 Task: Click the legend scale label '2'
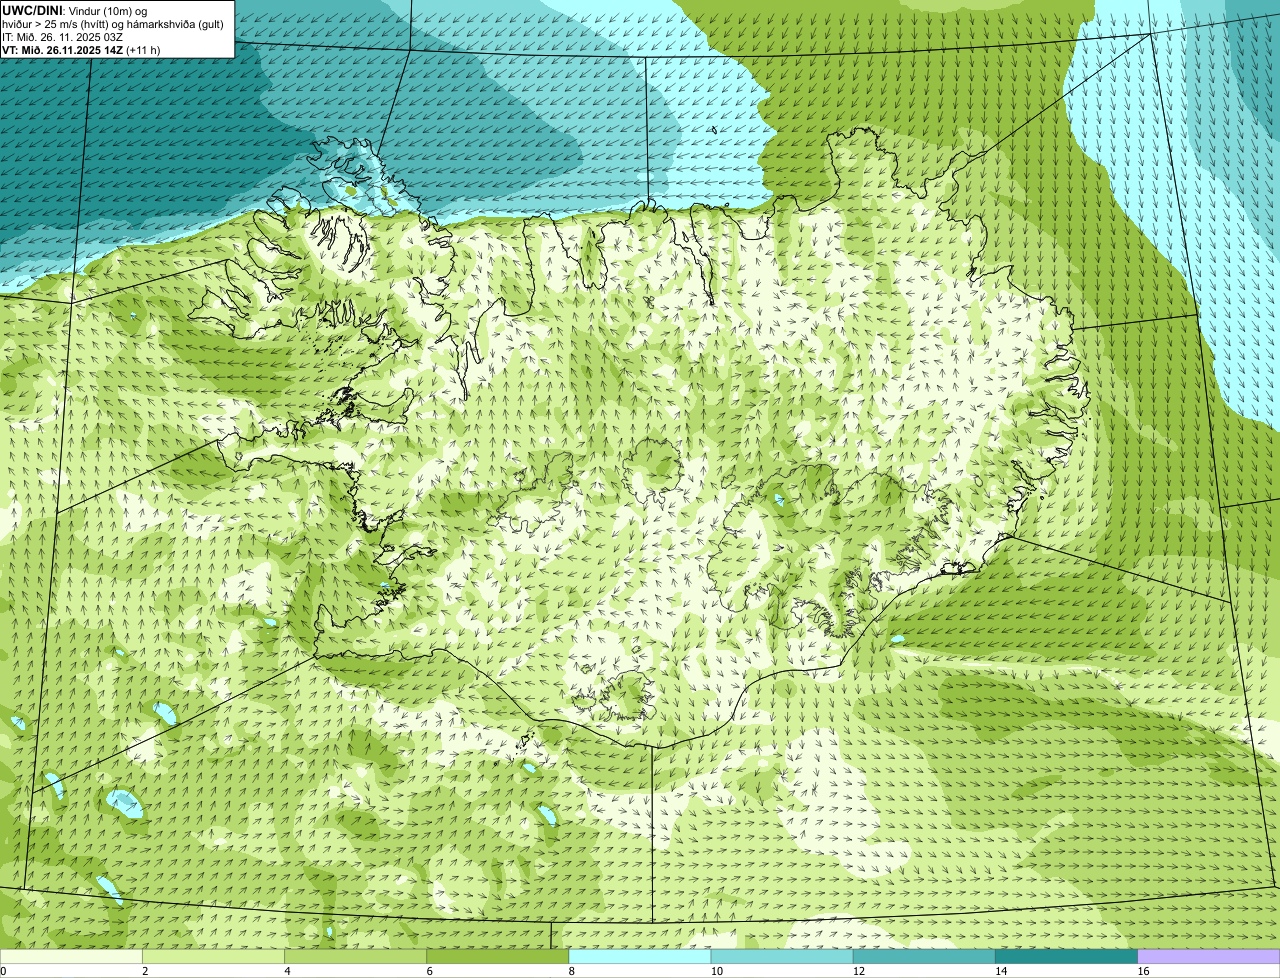point(146,971)
